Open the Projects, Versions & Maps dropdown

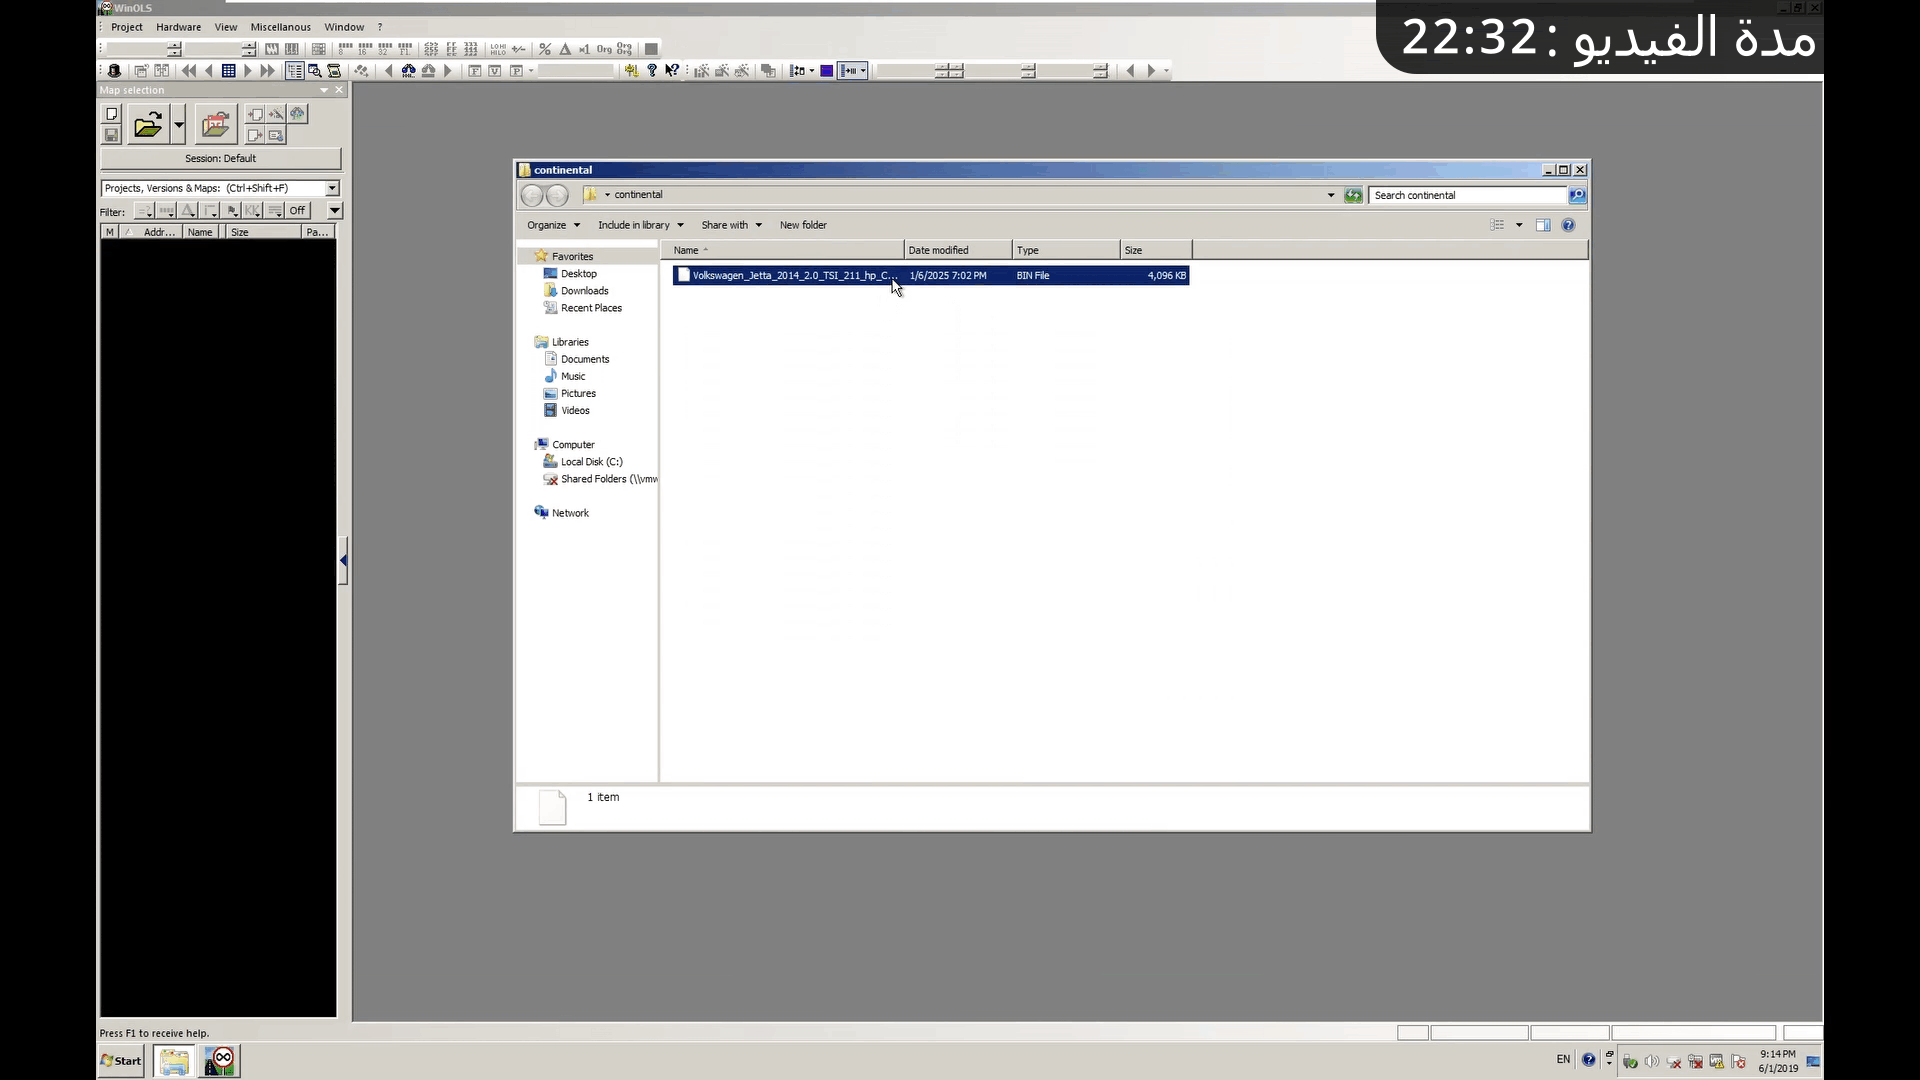(332, 188)
